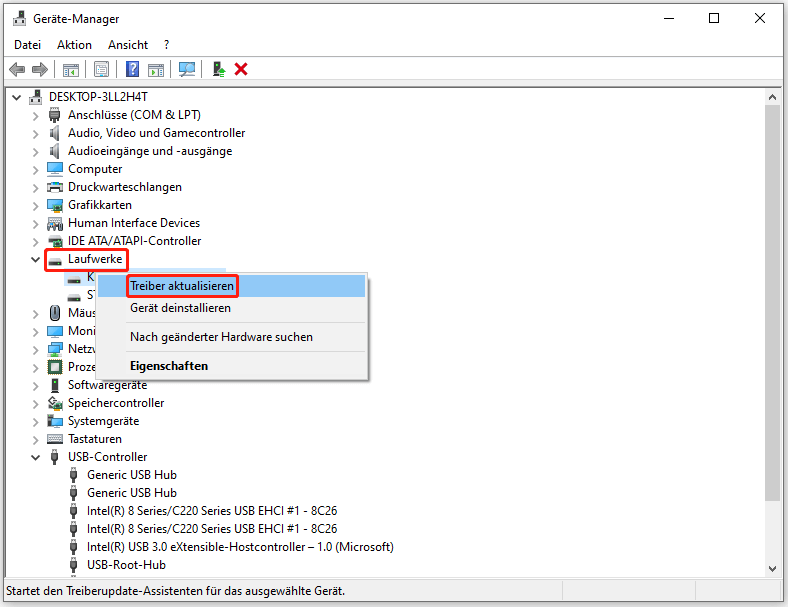788x607 pixels.
Task: Click the IDE ATA/ATAPI-Controller icon
Action: (55, 241)
